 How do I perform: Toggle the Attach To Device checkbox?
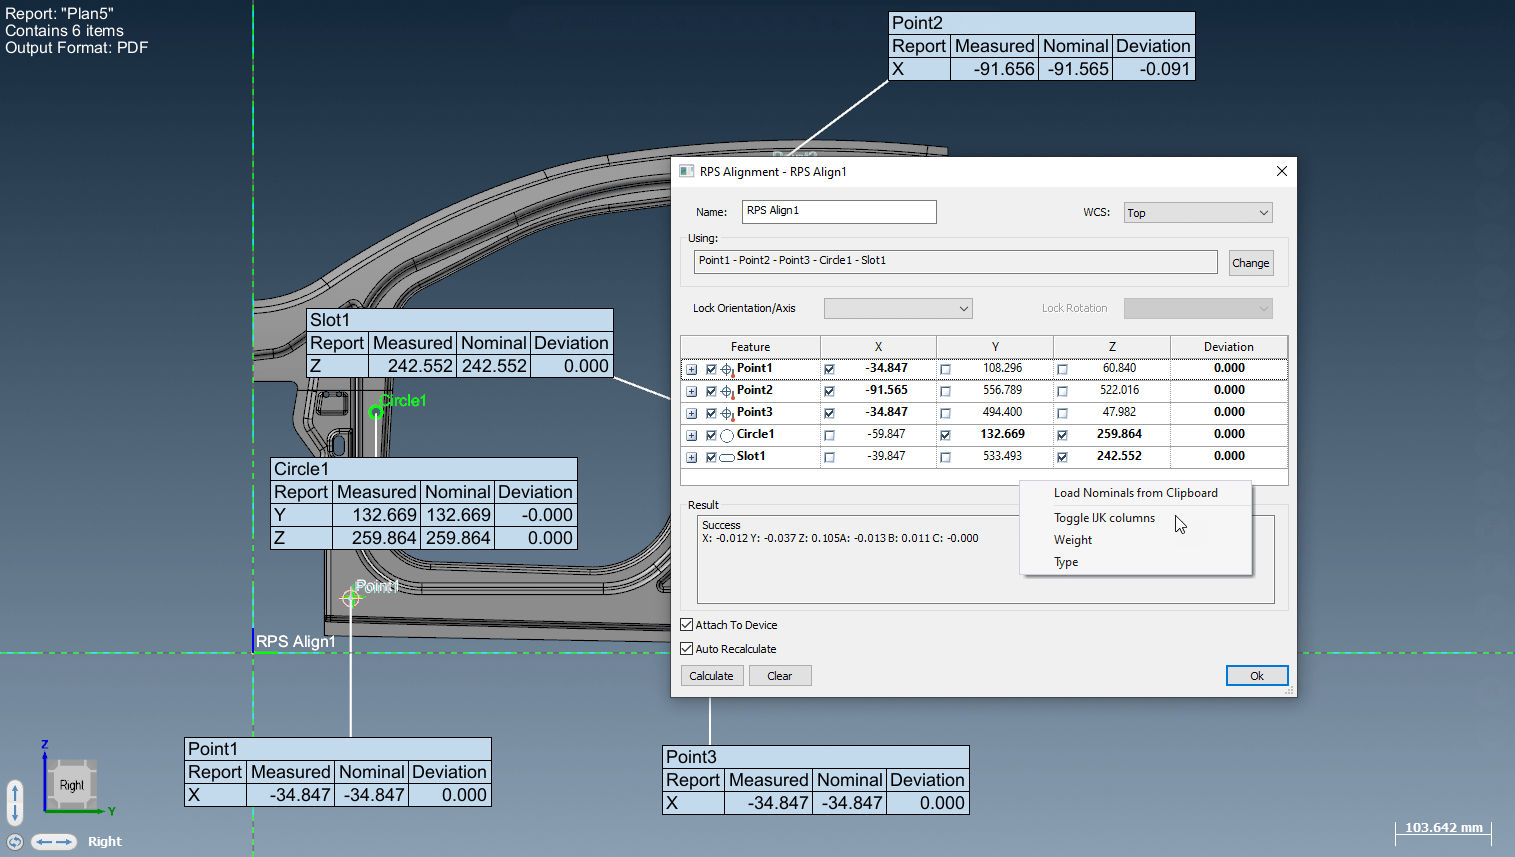(687, 625)
